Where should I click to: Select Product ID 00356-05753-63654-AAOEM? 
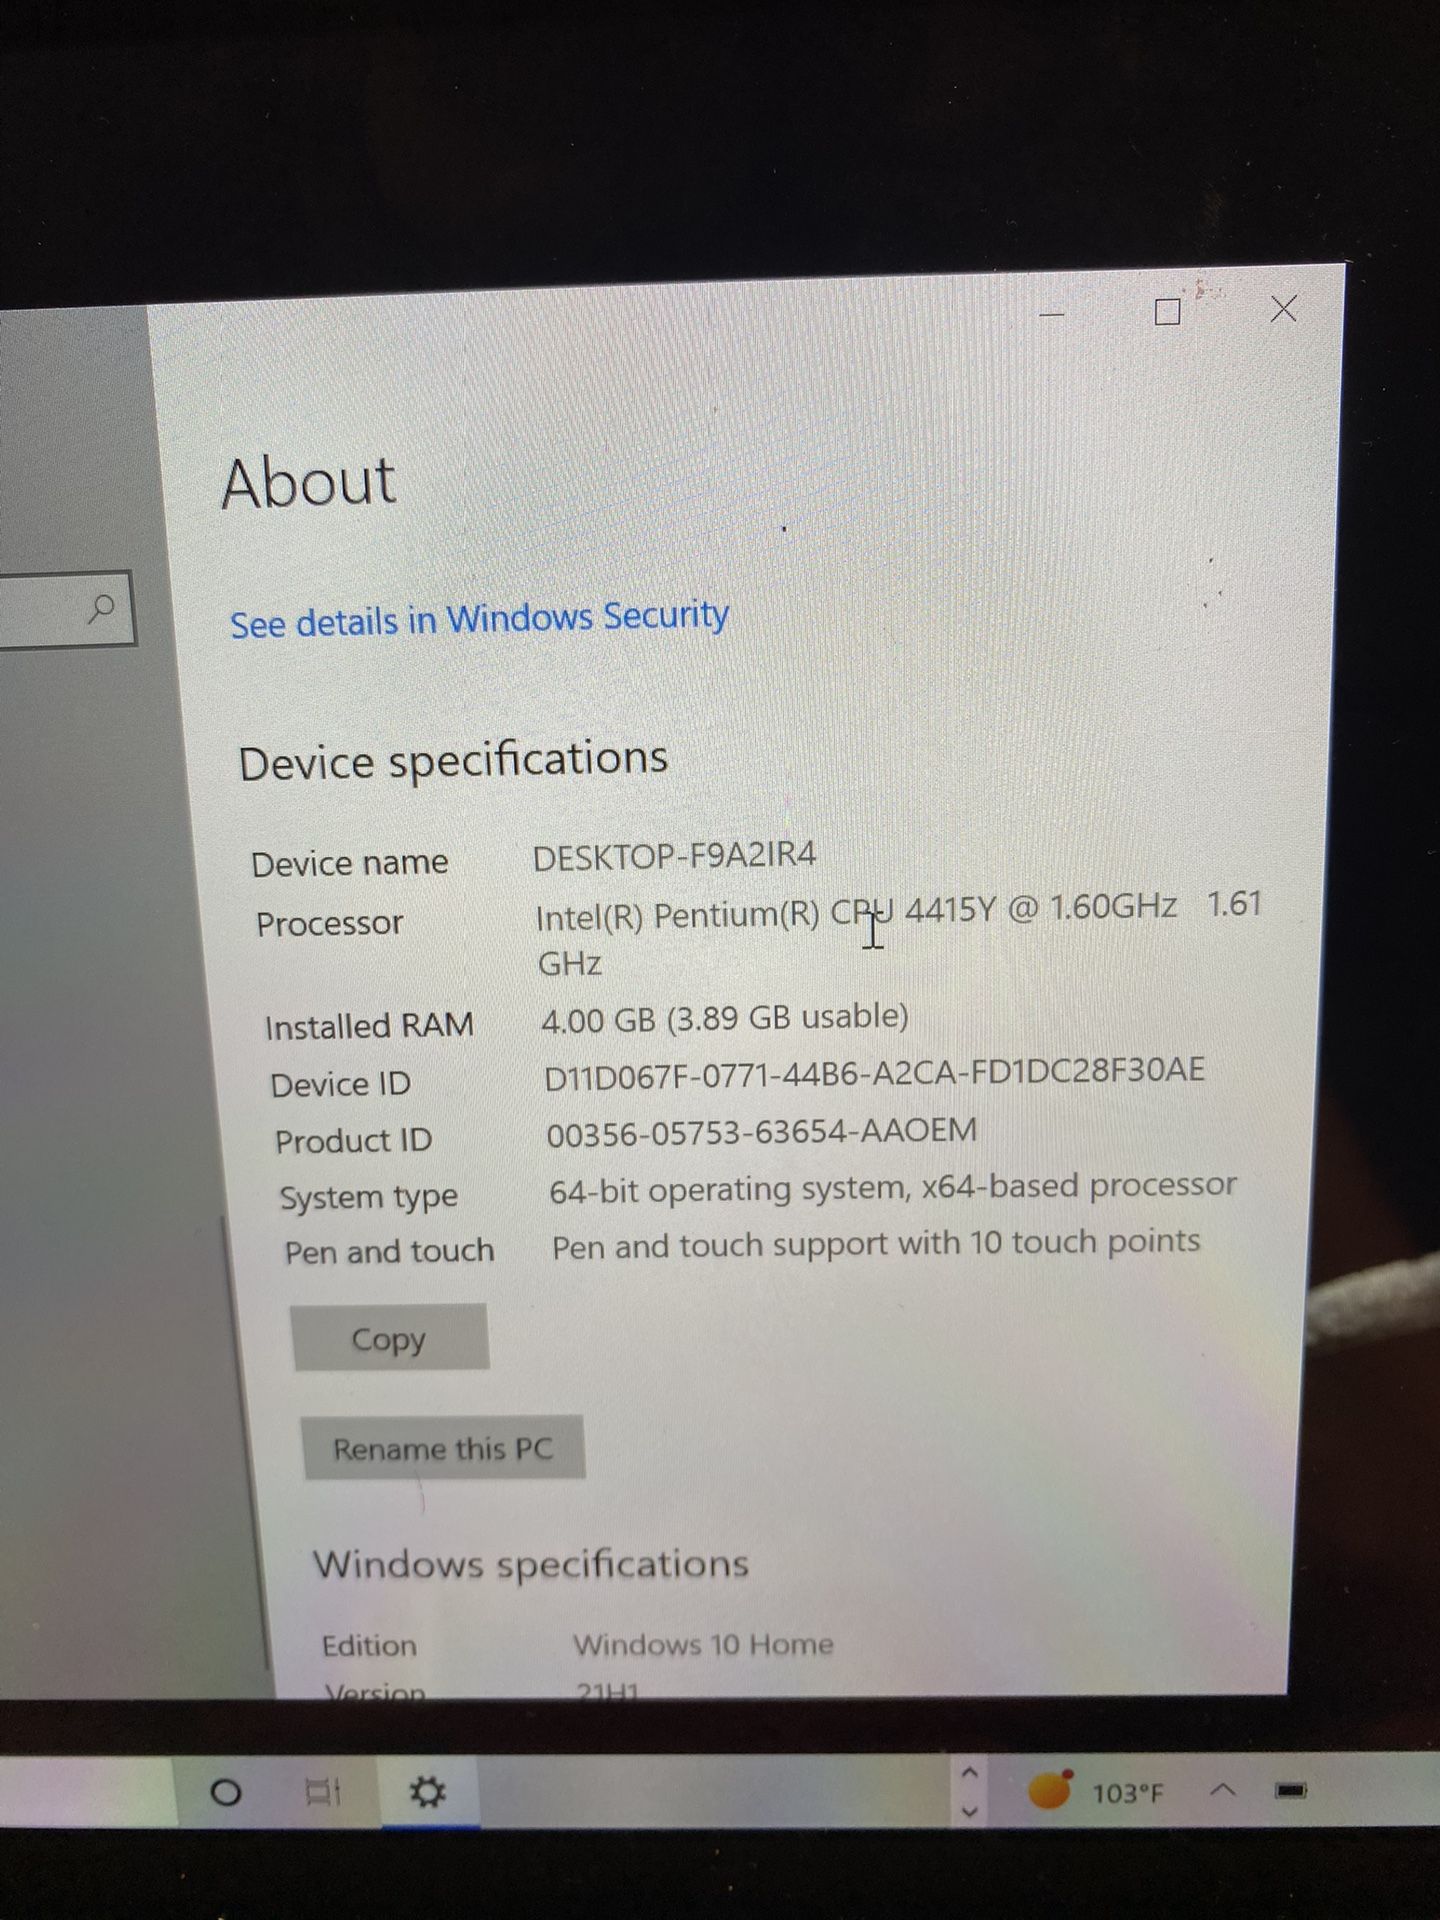click(x=762, y=1133)
